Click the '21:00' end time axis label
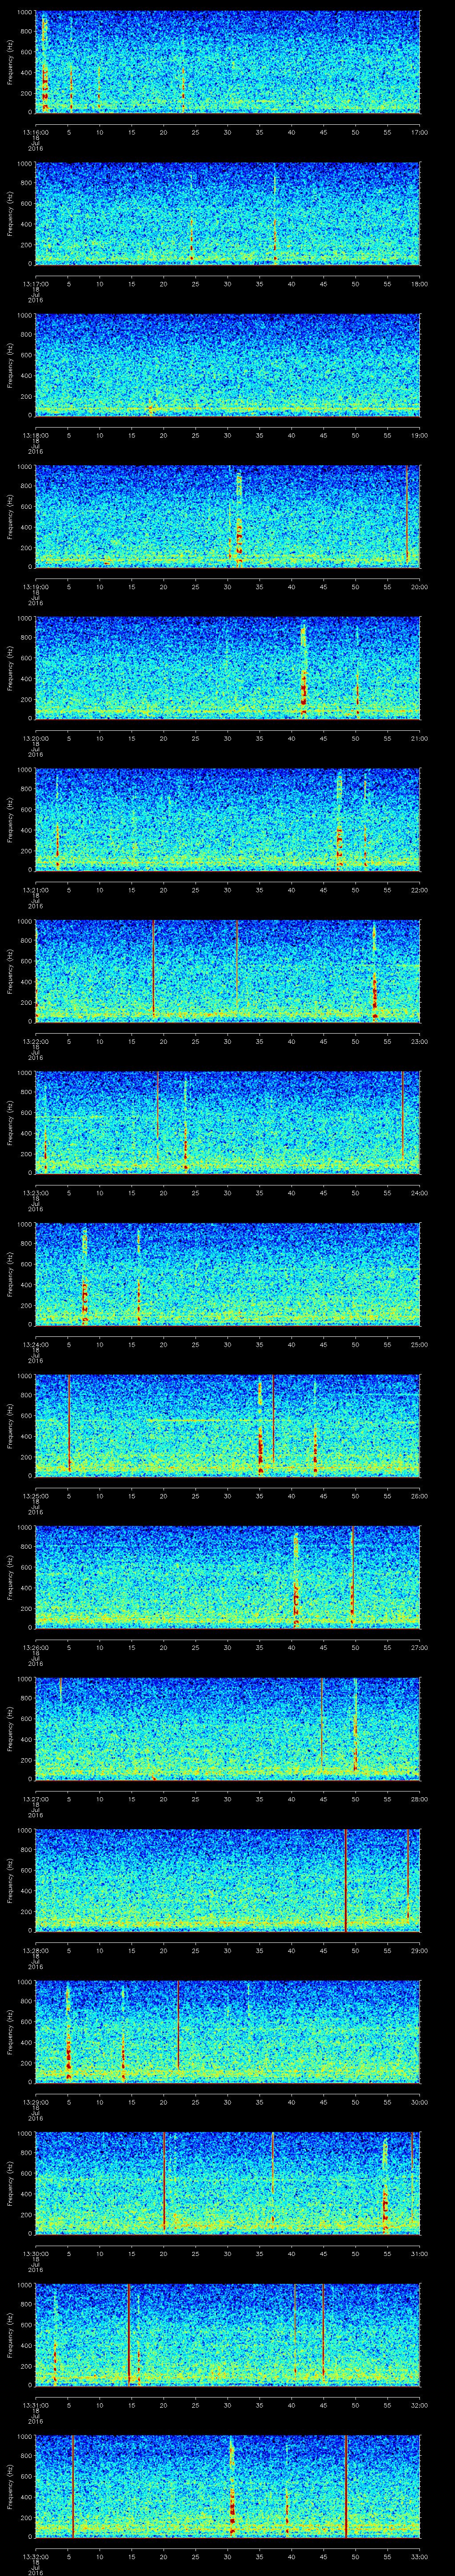Viewport: 455px width, 2576px height. pyautogui.click(x=420, y=738)
